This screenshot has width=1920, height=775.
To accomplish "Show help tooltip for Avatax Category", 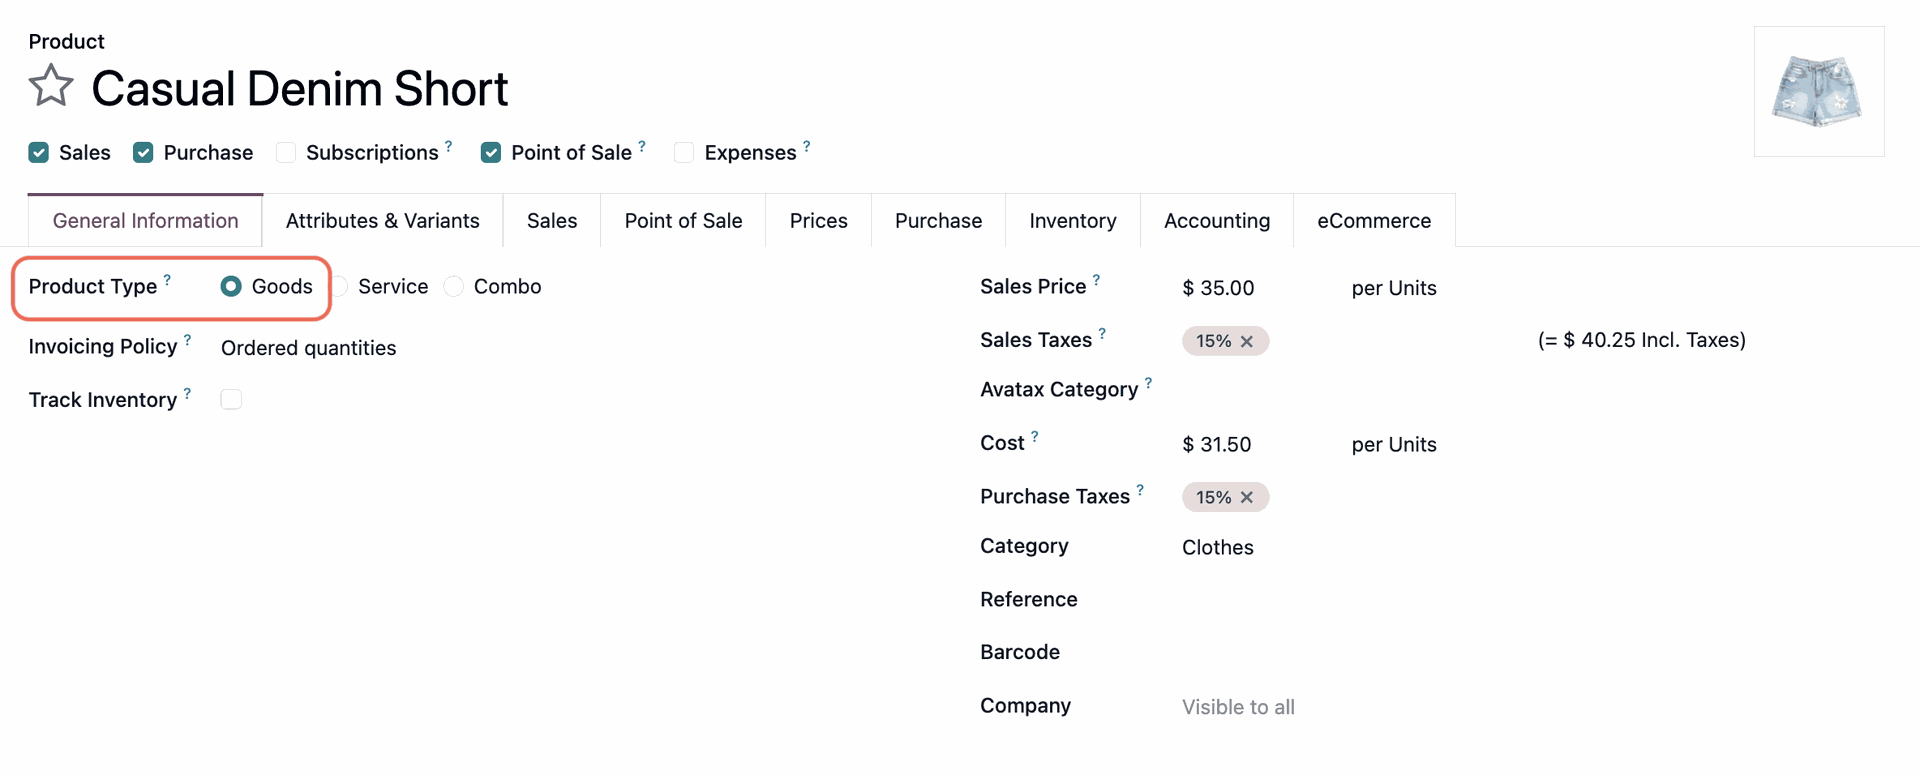I will (1148, 383).
